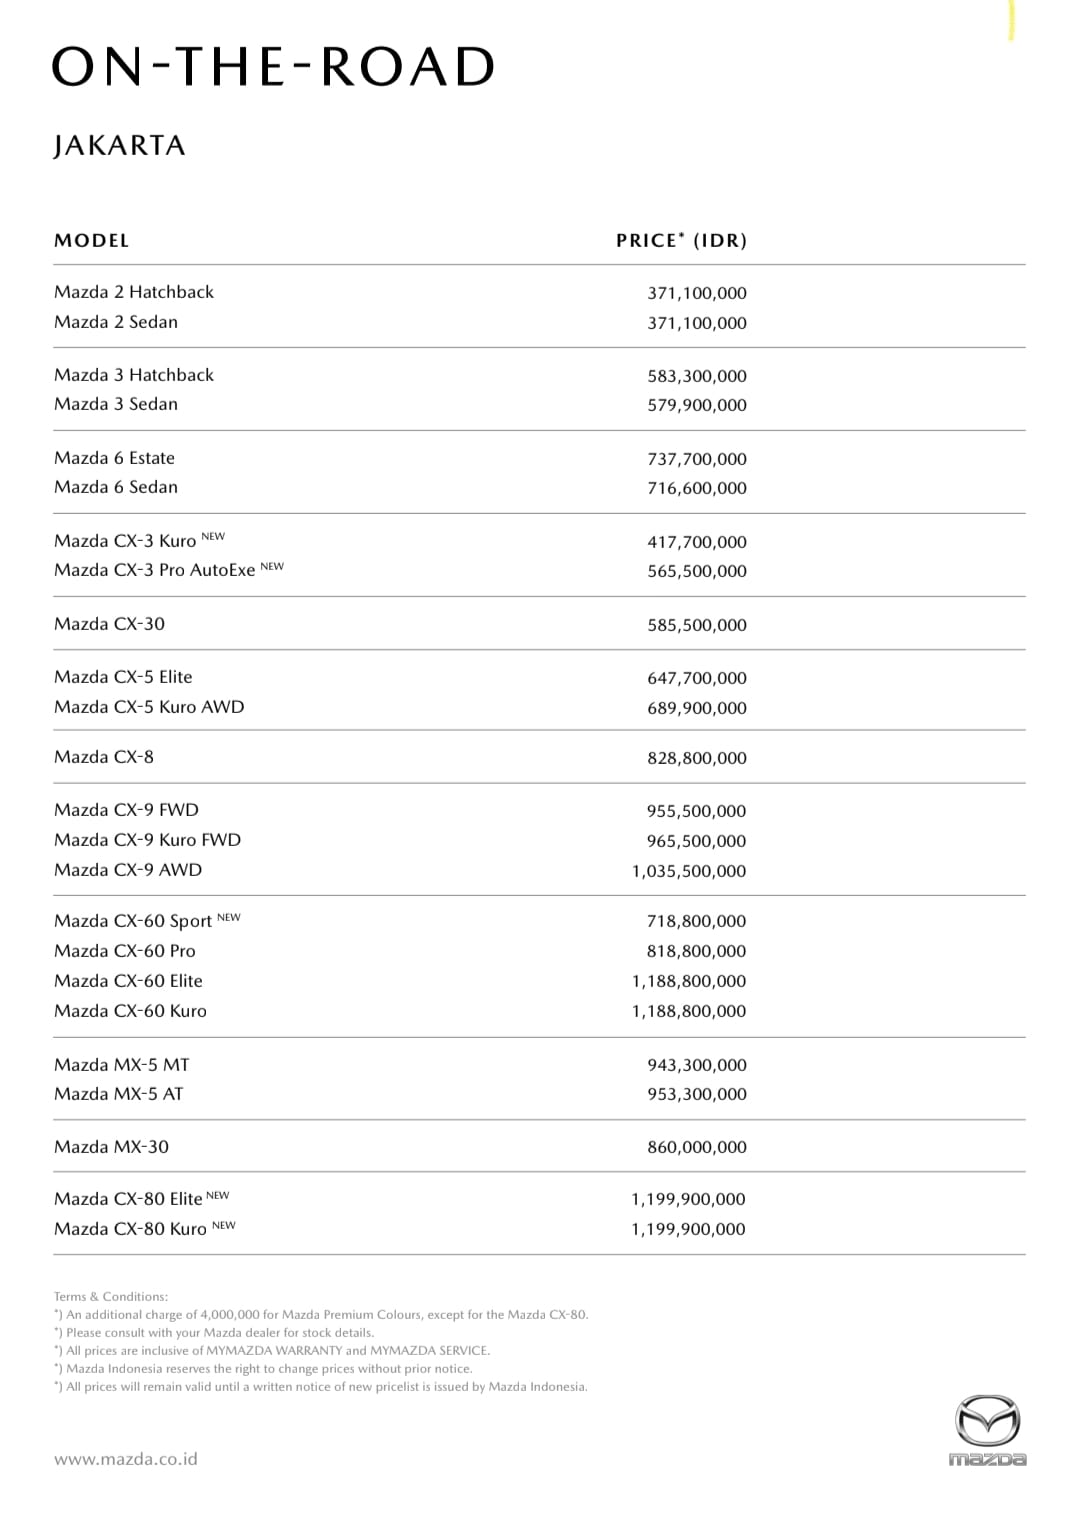This screenshot has height=1516, width=1079.
Task: Click the Mazda MX-30 price 860,000,000
Action: pos(697,1148)
